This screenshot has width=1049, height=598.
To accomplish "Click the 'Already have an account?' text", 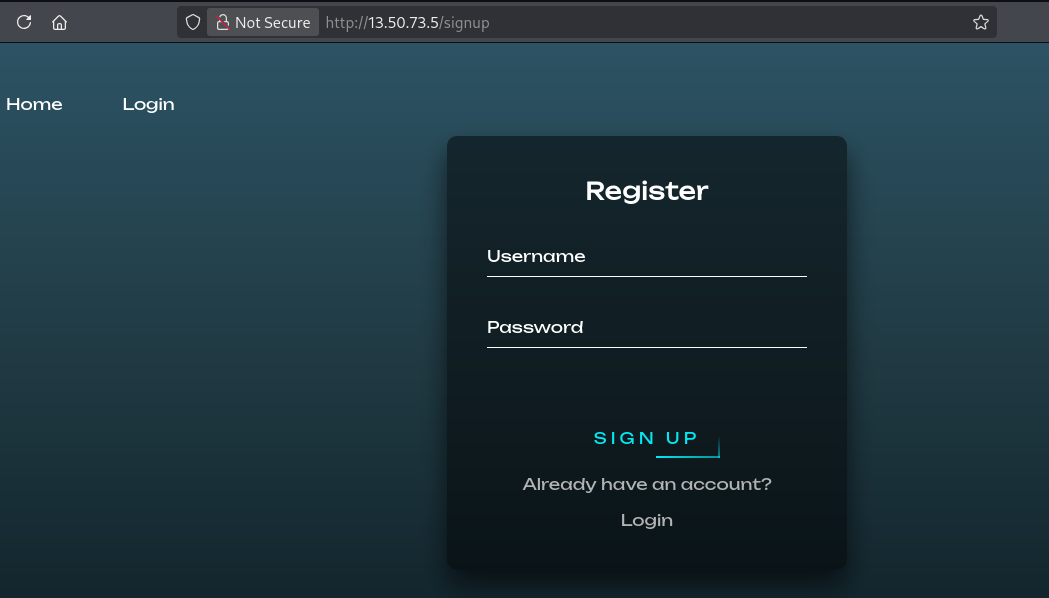I will click(647, 484).
